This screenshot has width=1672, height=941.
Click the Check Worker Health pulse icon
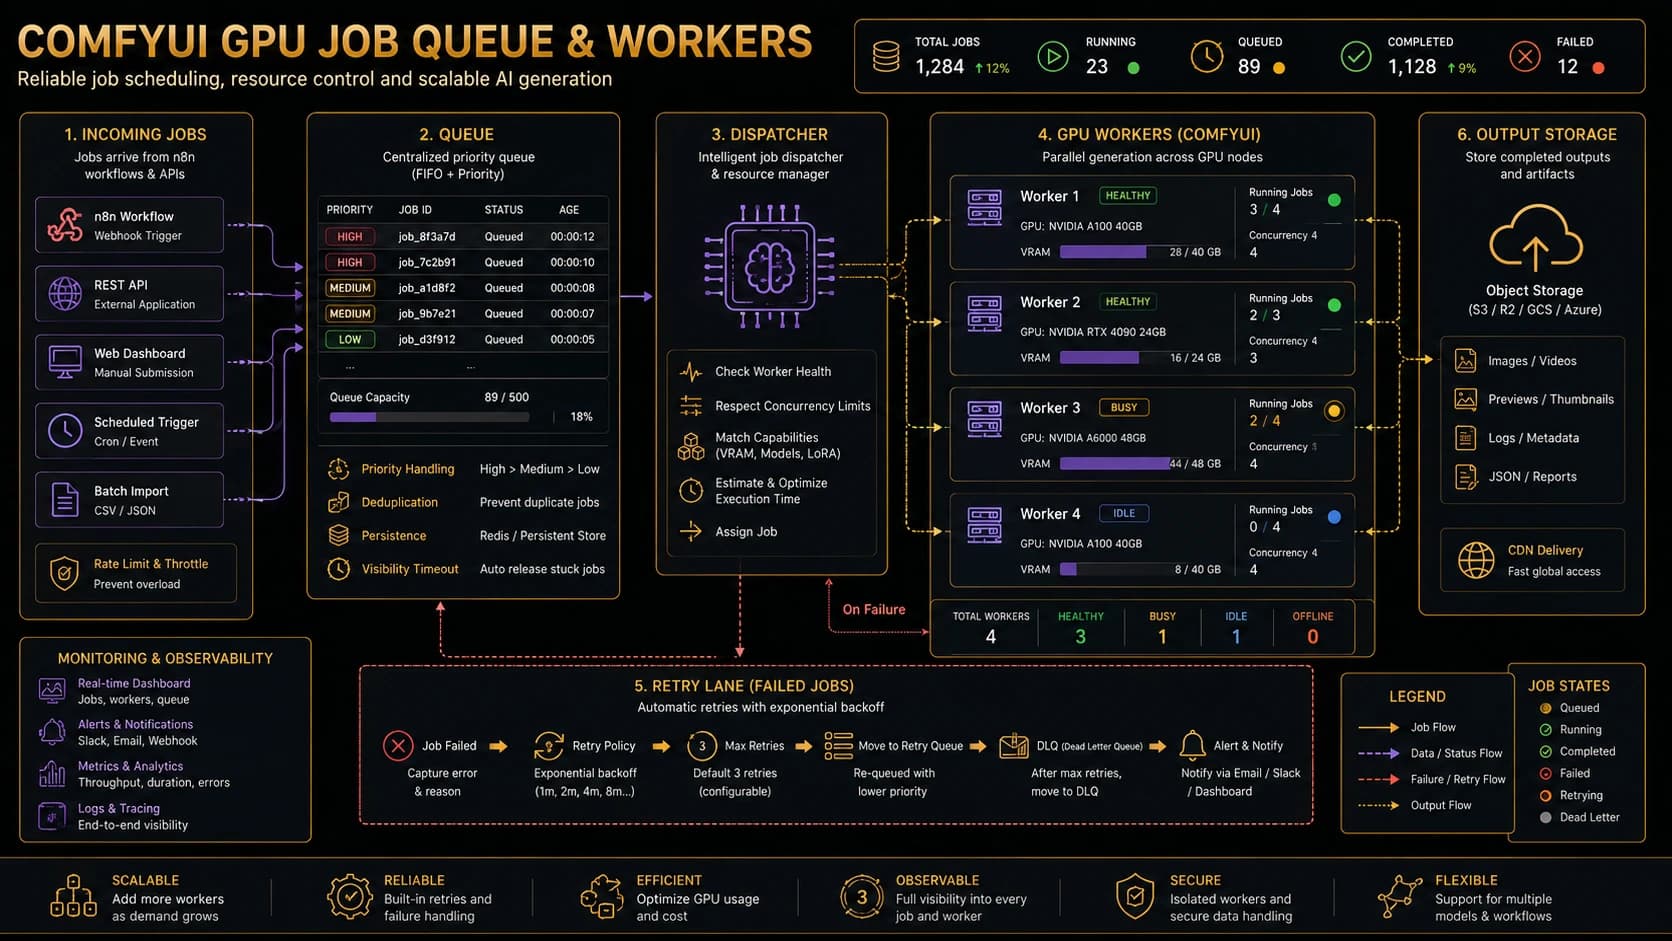(x=691, y=372)
